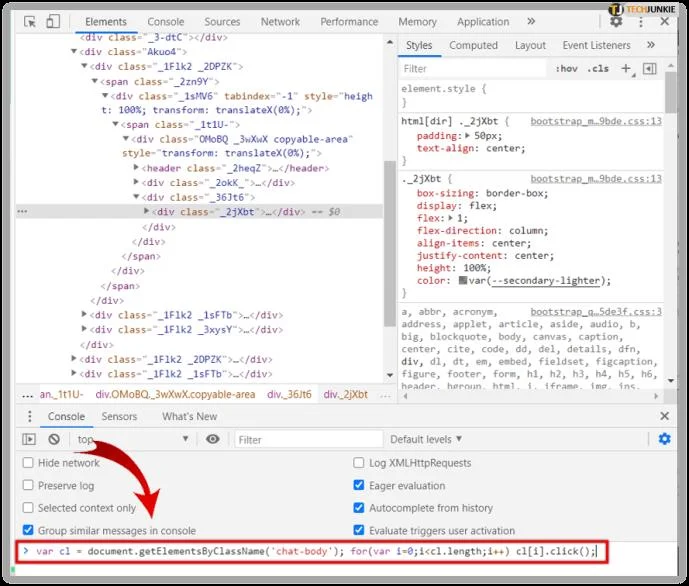The width and height of the screenshot is (689, 586).
Task: Click the Elements tree vertical scrollbar thumb
Action: [389, 244]
